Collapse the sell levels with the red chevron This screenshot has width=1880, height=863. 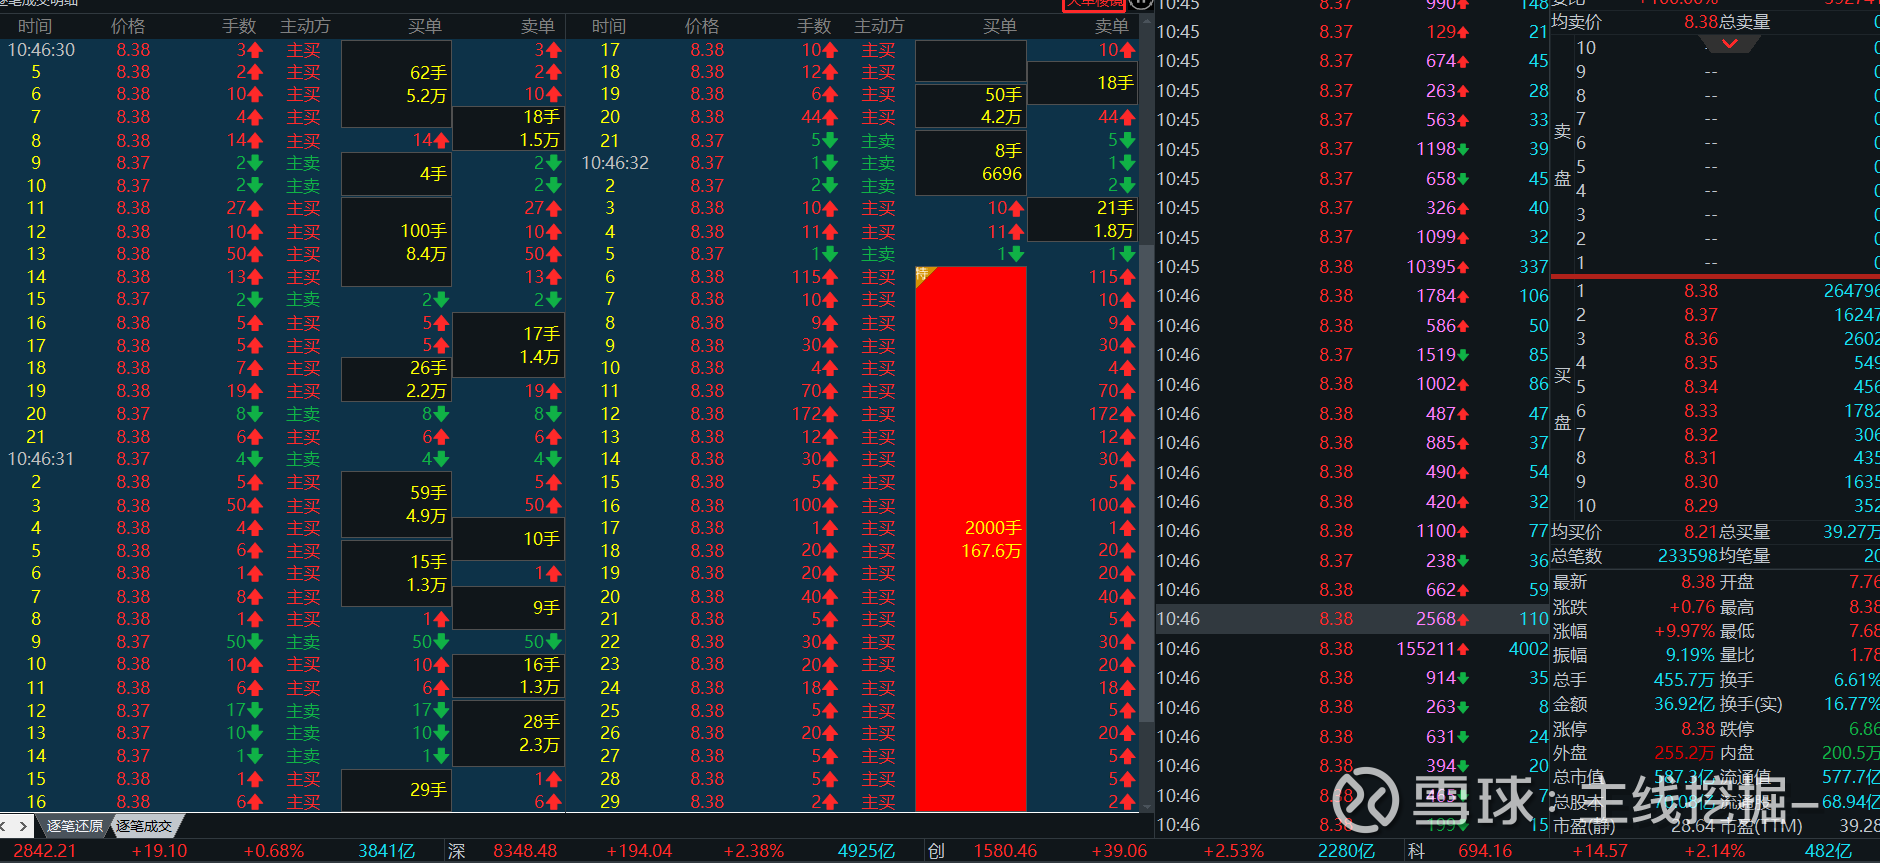point(1729,44)
